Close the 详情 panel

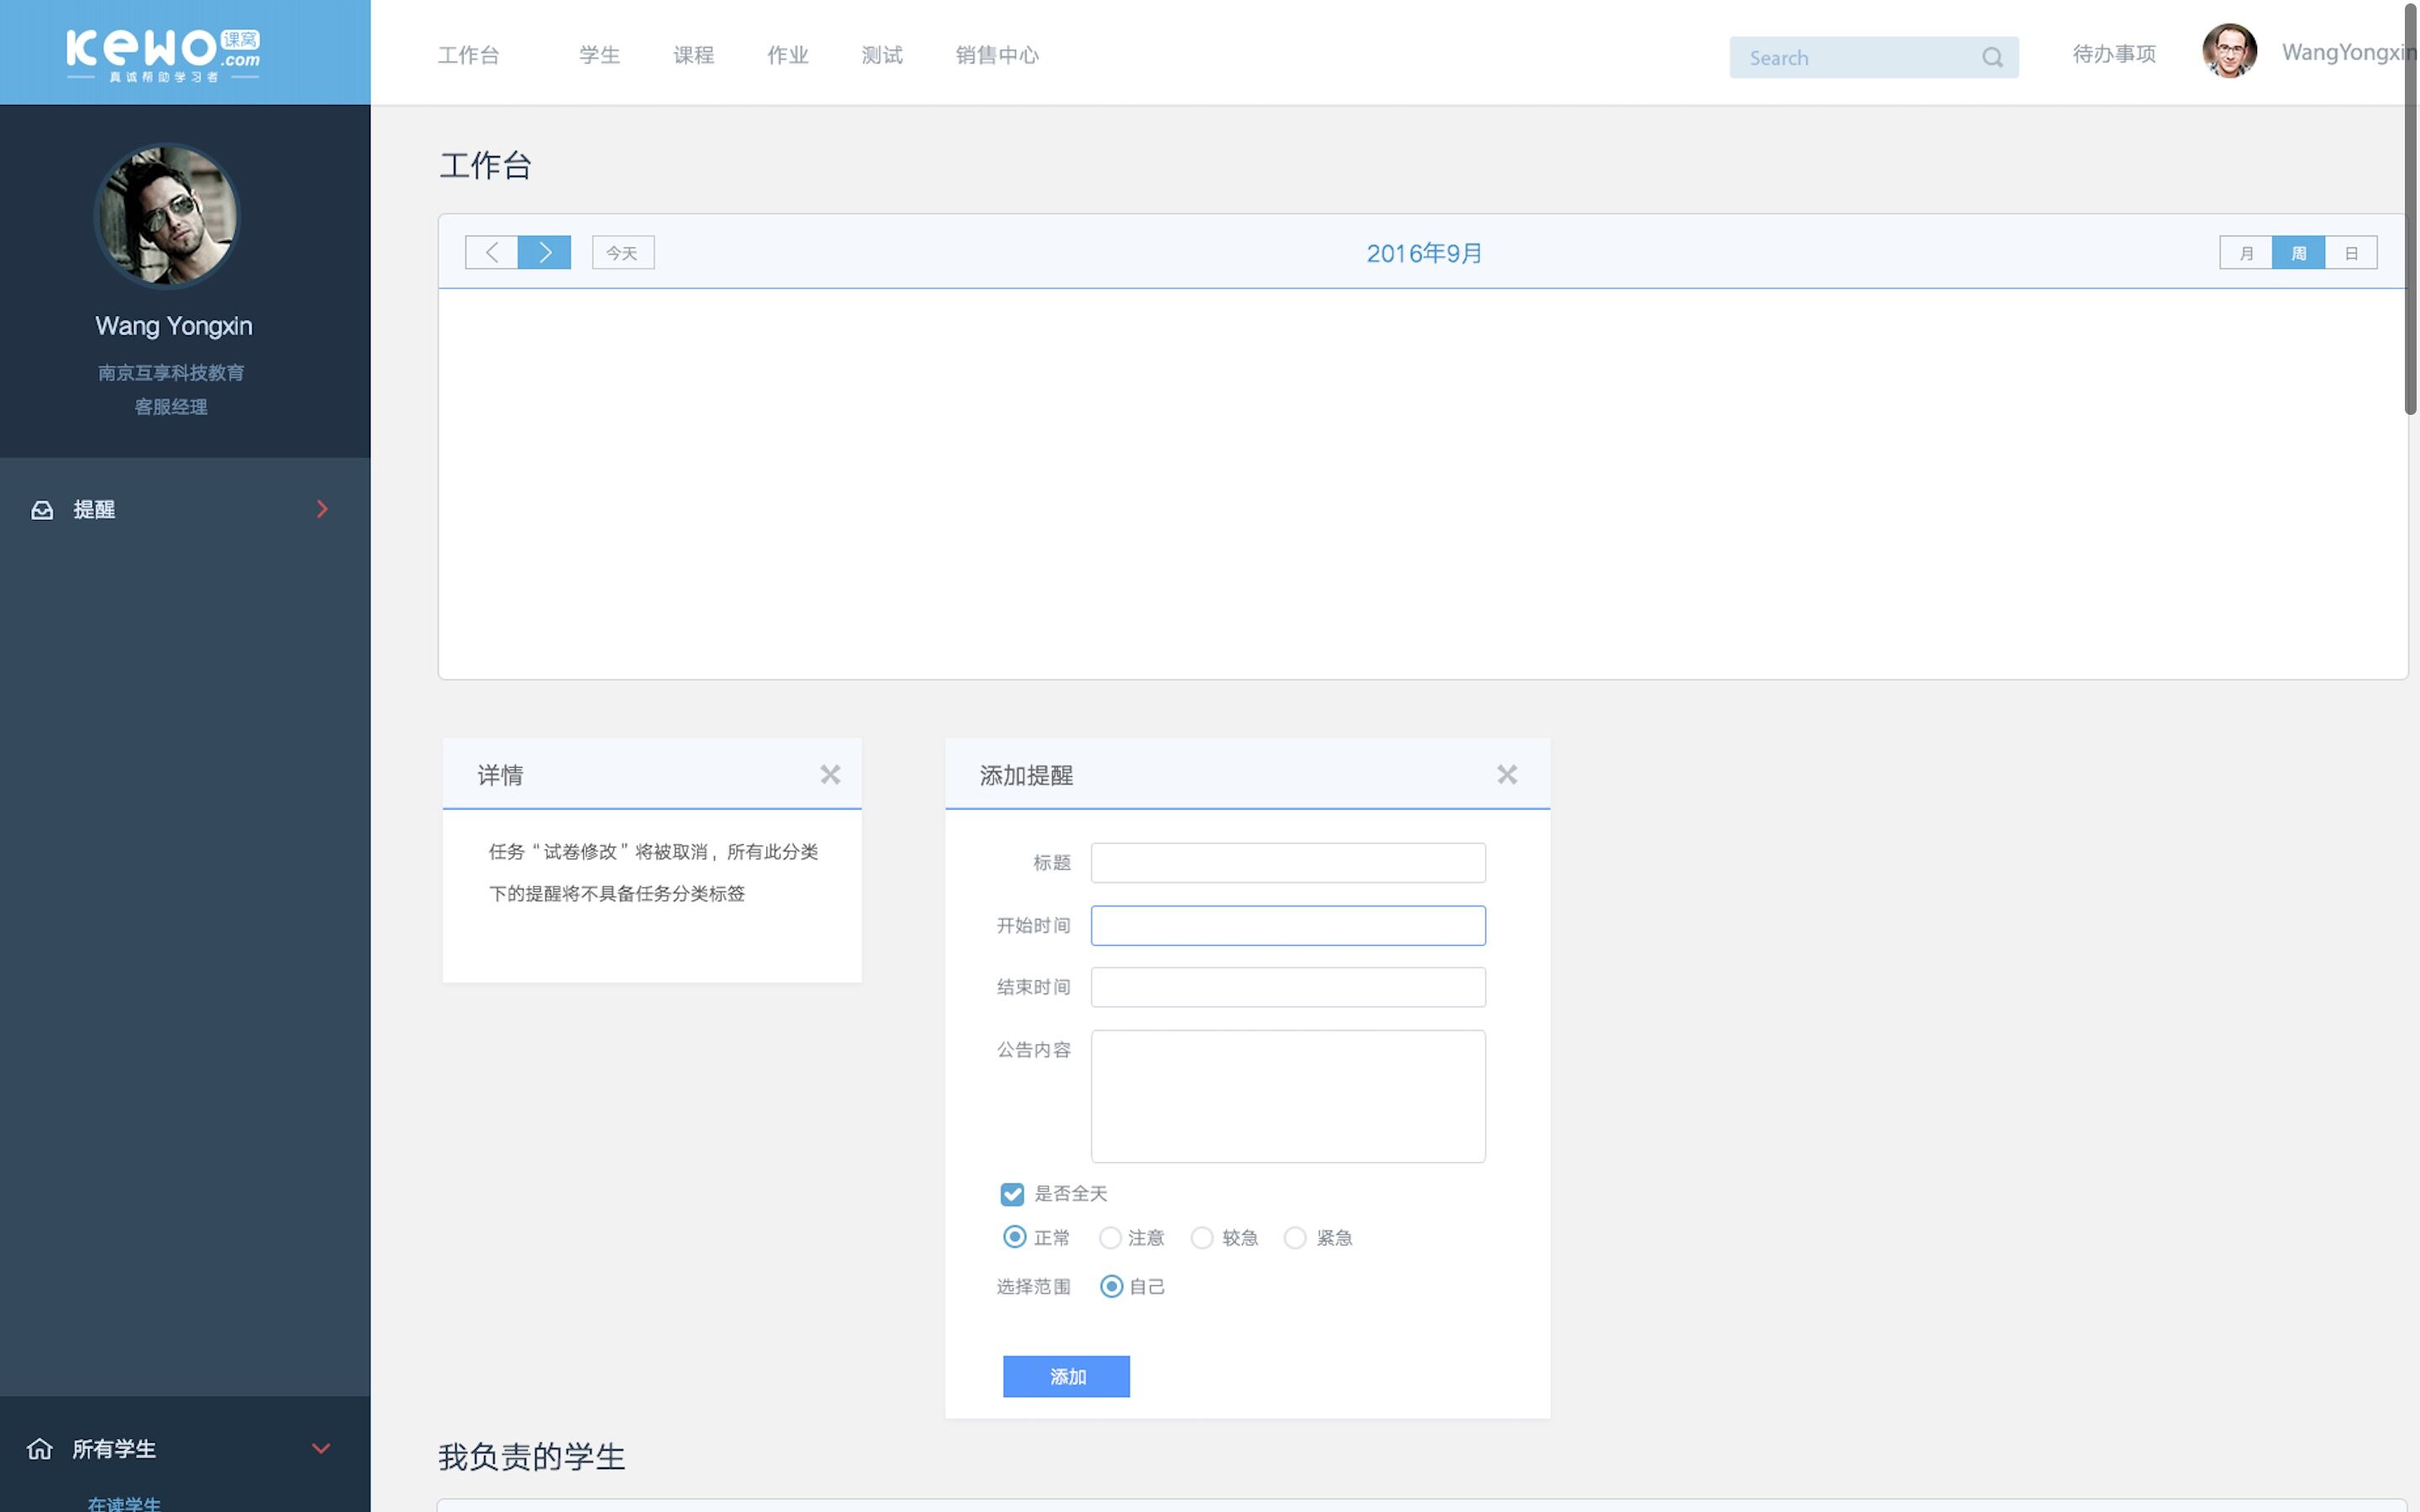(x=830, y=774)
